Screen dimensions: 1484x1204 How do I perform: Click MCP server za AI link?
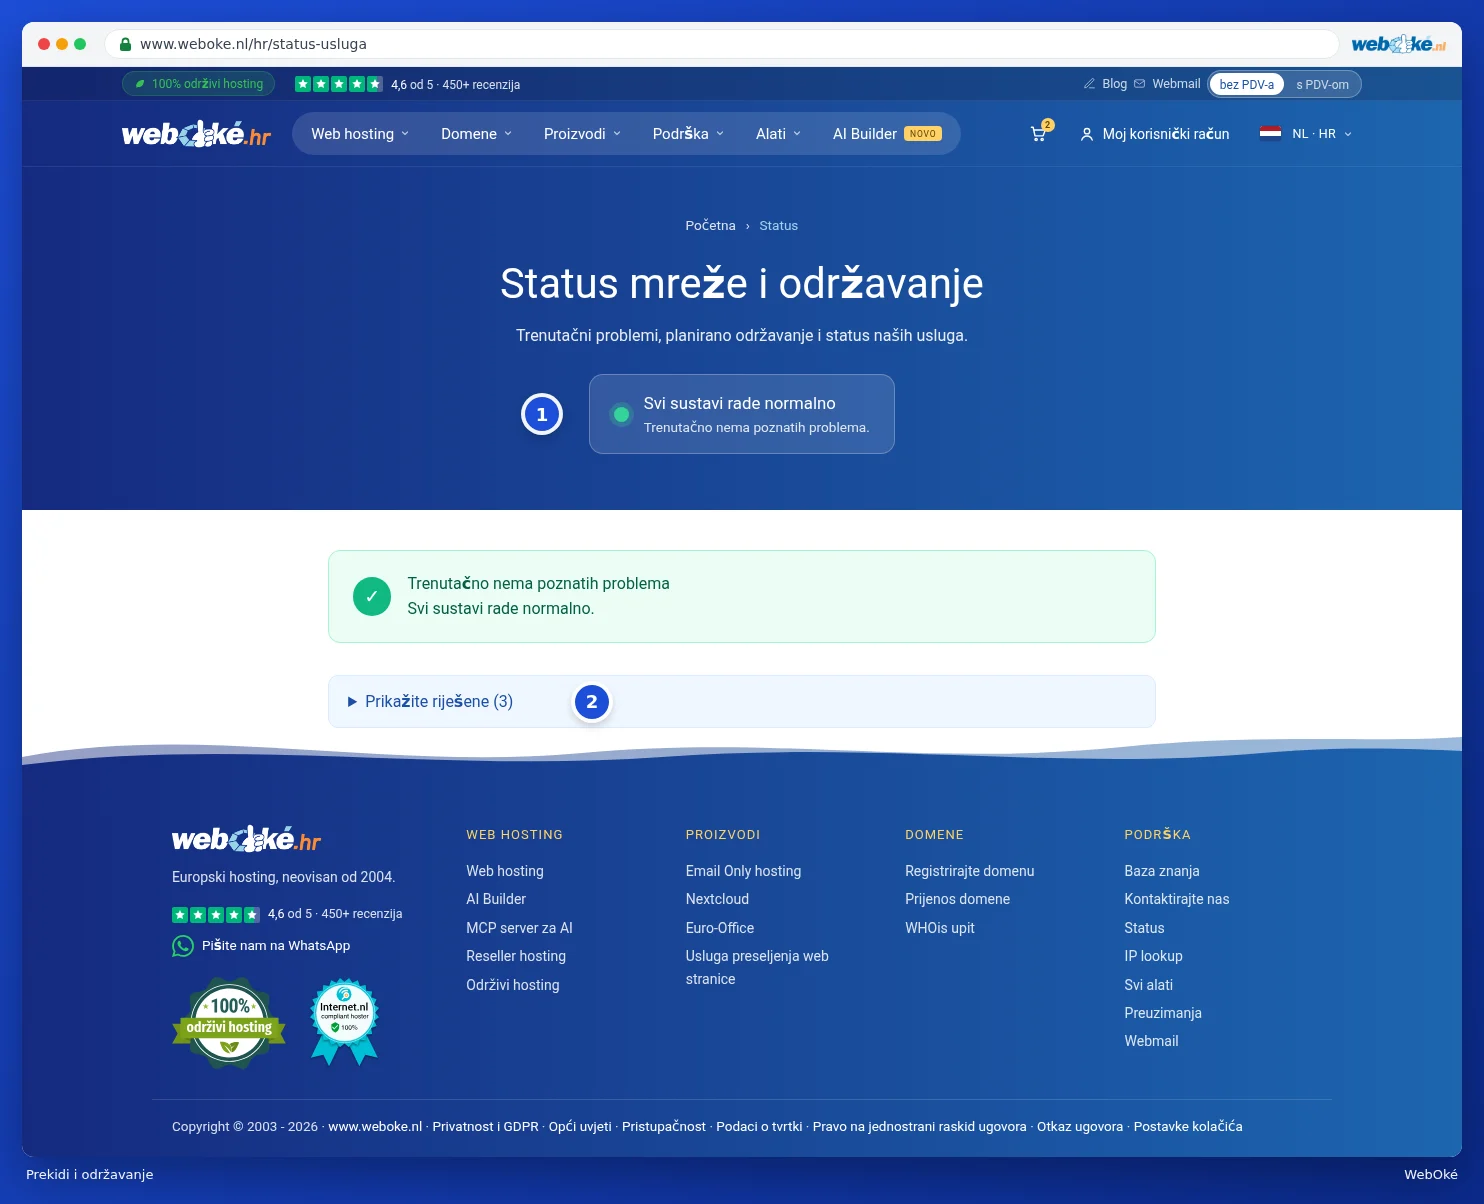point(519,928)
